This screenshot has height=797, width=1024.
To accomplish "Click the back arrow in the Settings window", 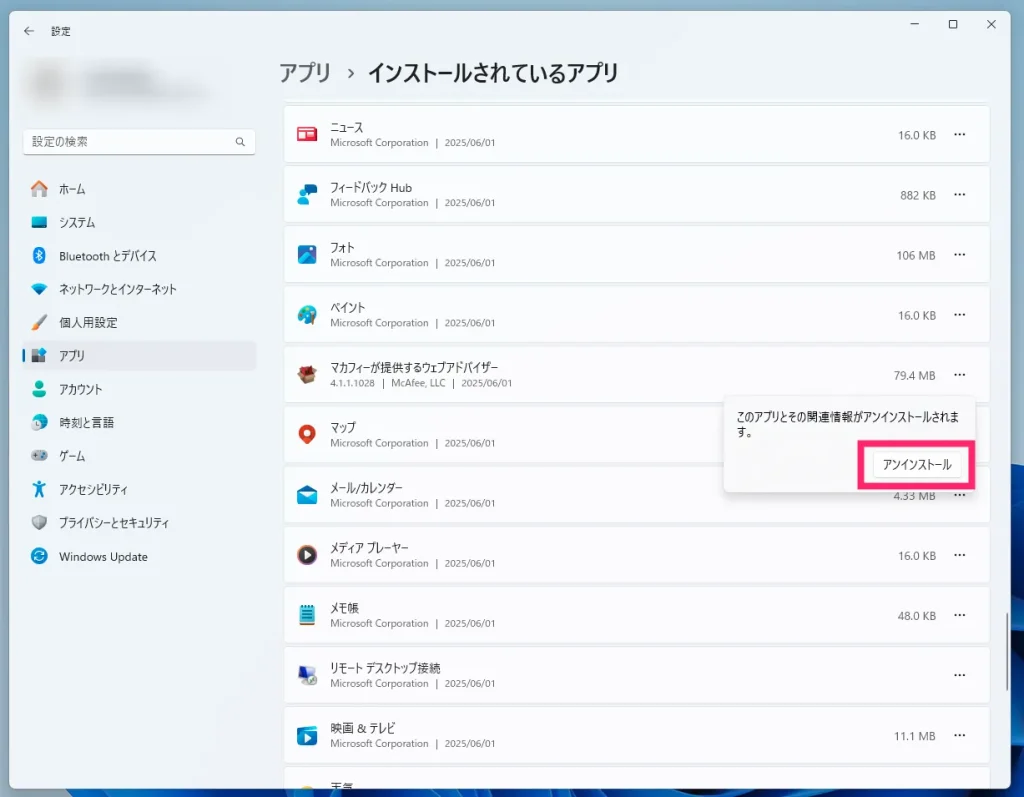I will pyautogui.click(x=29, y=31).
